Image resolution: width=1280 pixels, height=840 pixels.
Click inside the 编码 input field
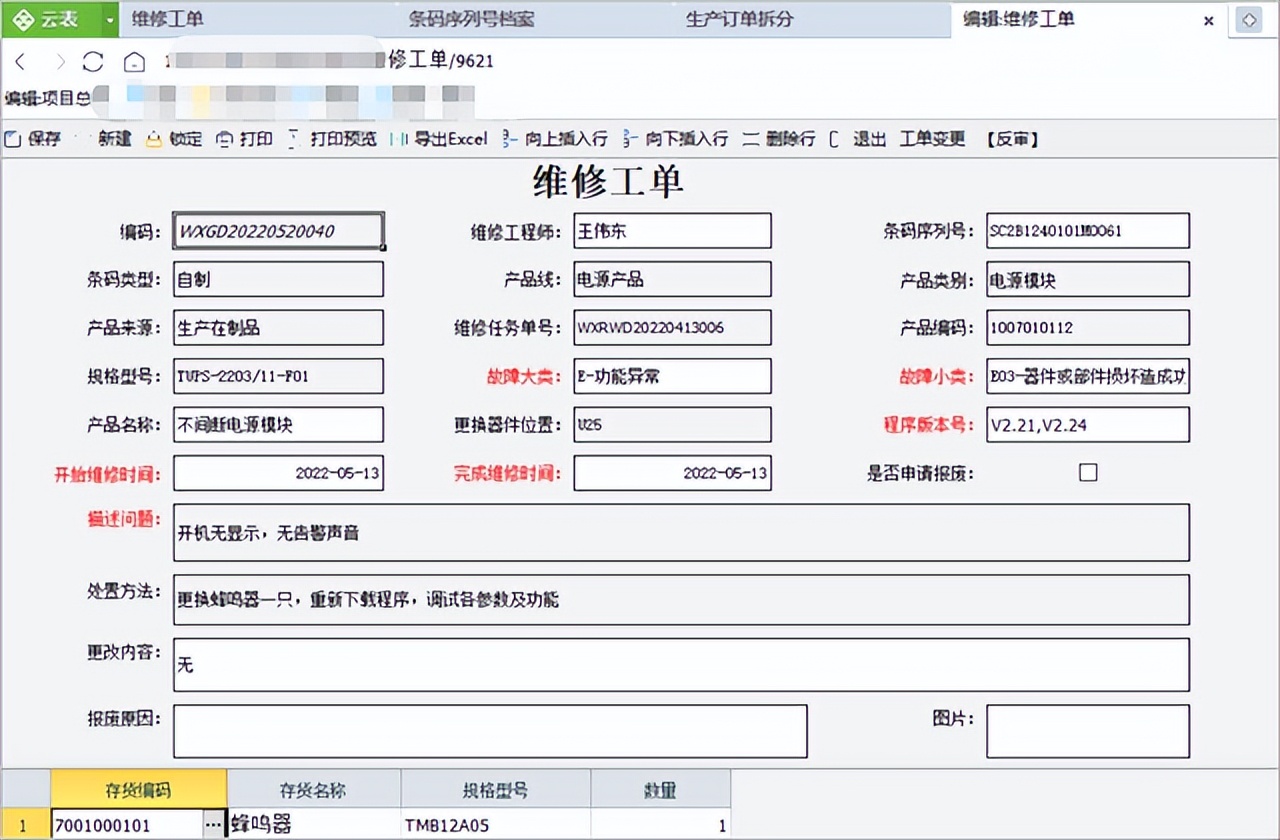point(277,230)
